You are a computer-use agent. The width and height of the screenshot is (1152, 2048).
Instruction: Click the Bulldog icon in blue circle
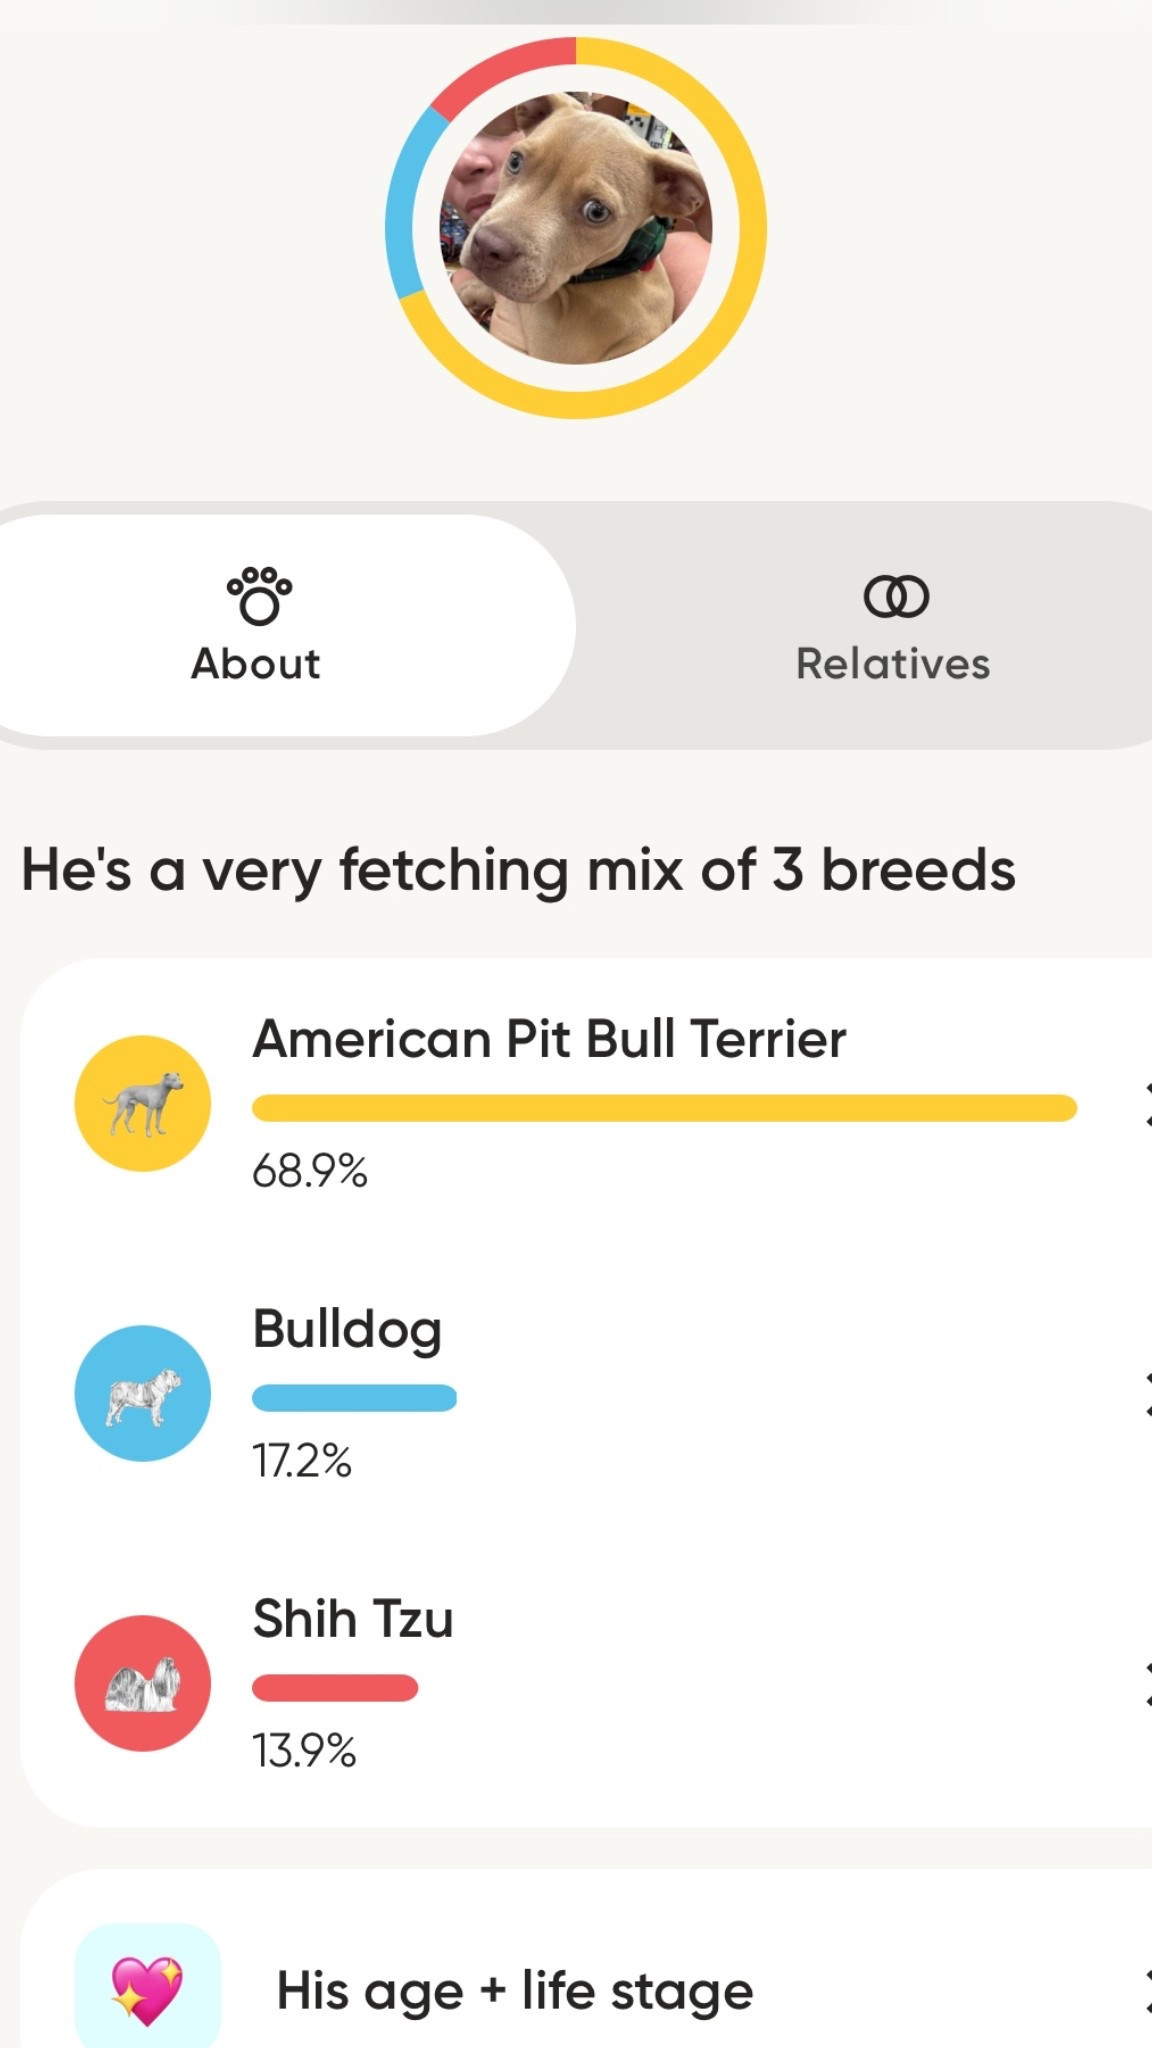(x=143, y=1390)
